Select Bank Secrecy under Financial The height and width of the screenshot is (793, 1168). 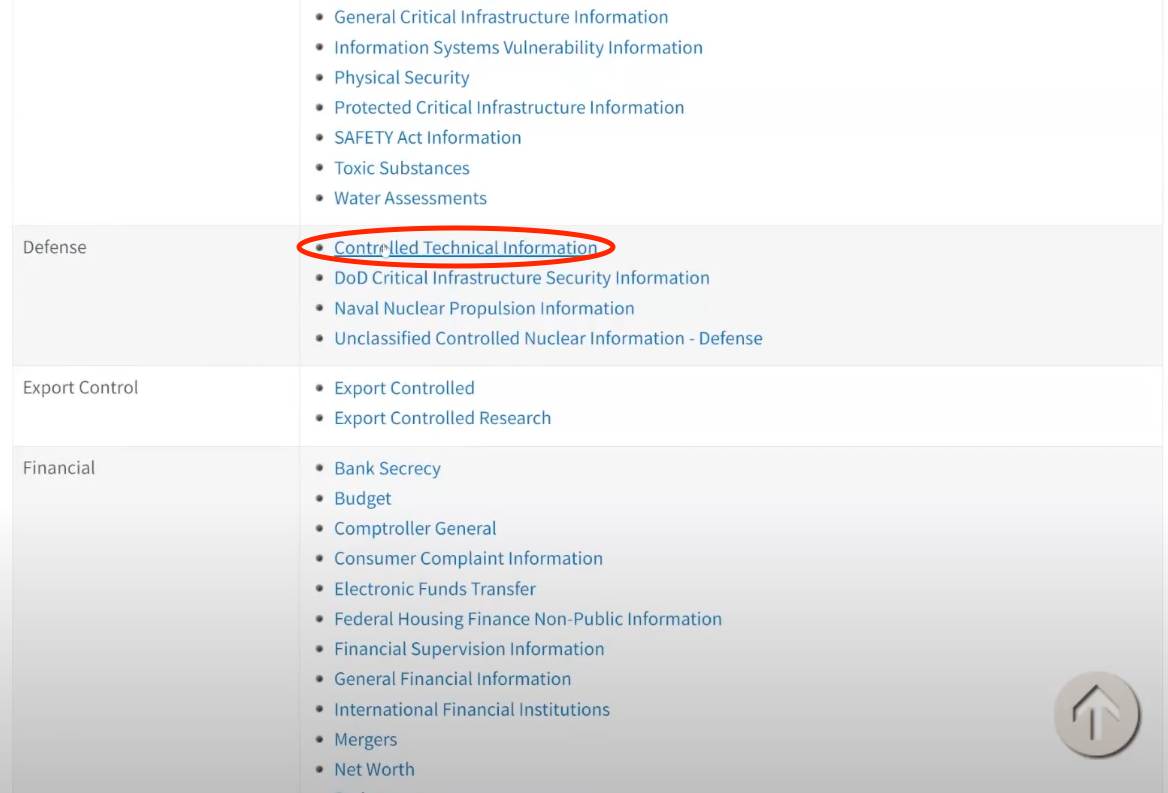tap(387, 468)
